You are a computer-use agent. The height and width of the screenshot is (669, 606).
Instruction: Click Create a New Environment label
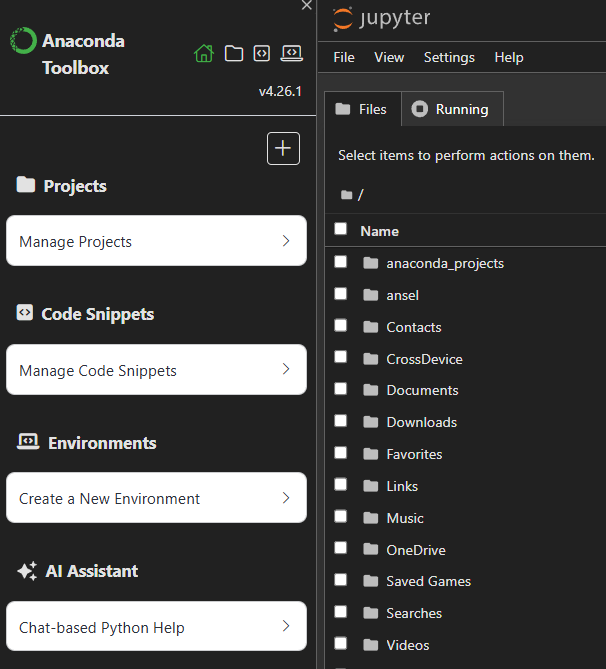pyautogui.click(x=109, y=499)
